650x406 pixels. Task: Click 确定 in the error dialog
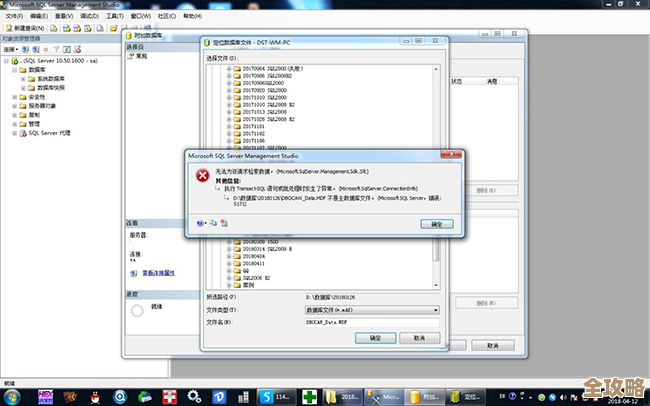(x=436, y=224)
